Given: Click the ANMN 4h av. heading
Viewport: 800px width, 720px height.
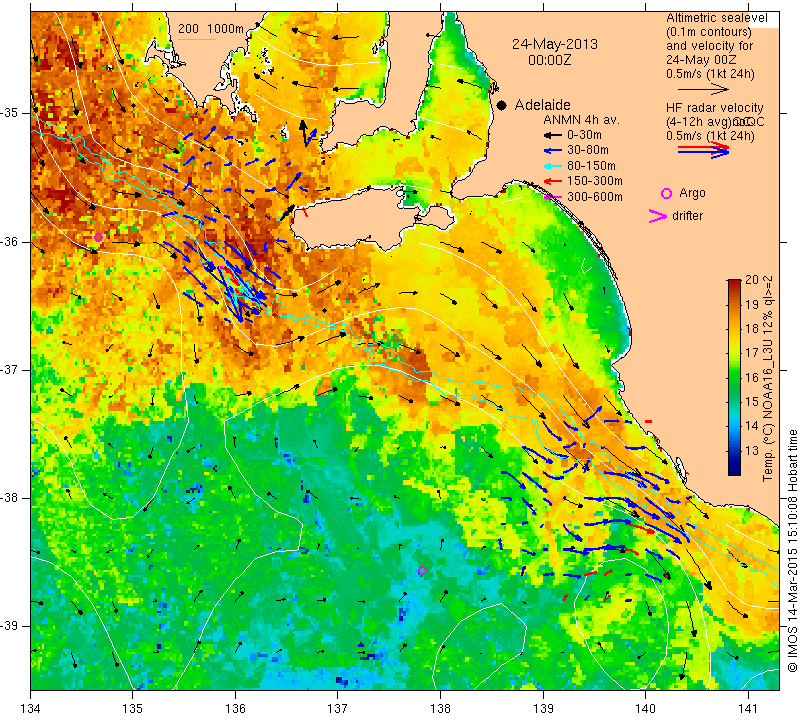Looking at the screenshot, I should click(581, 120).
